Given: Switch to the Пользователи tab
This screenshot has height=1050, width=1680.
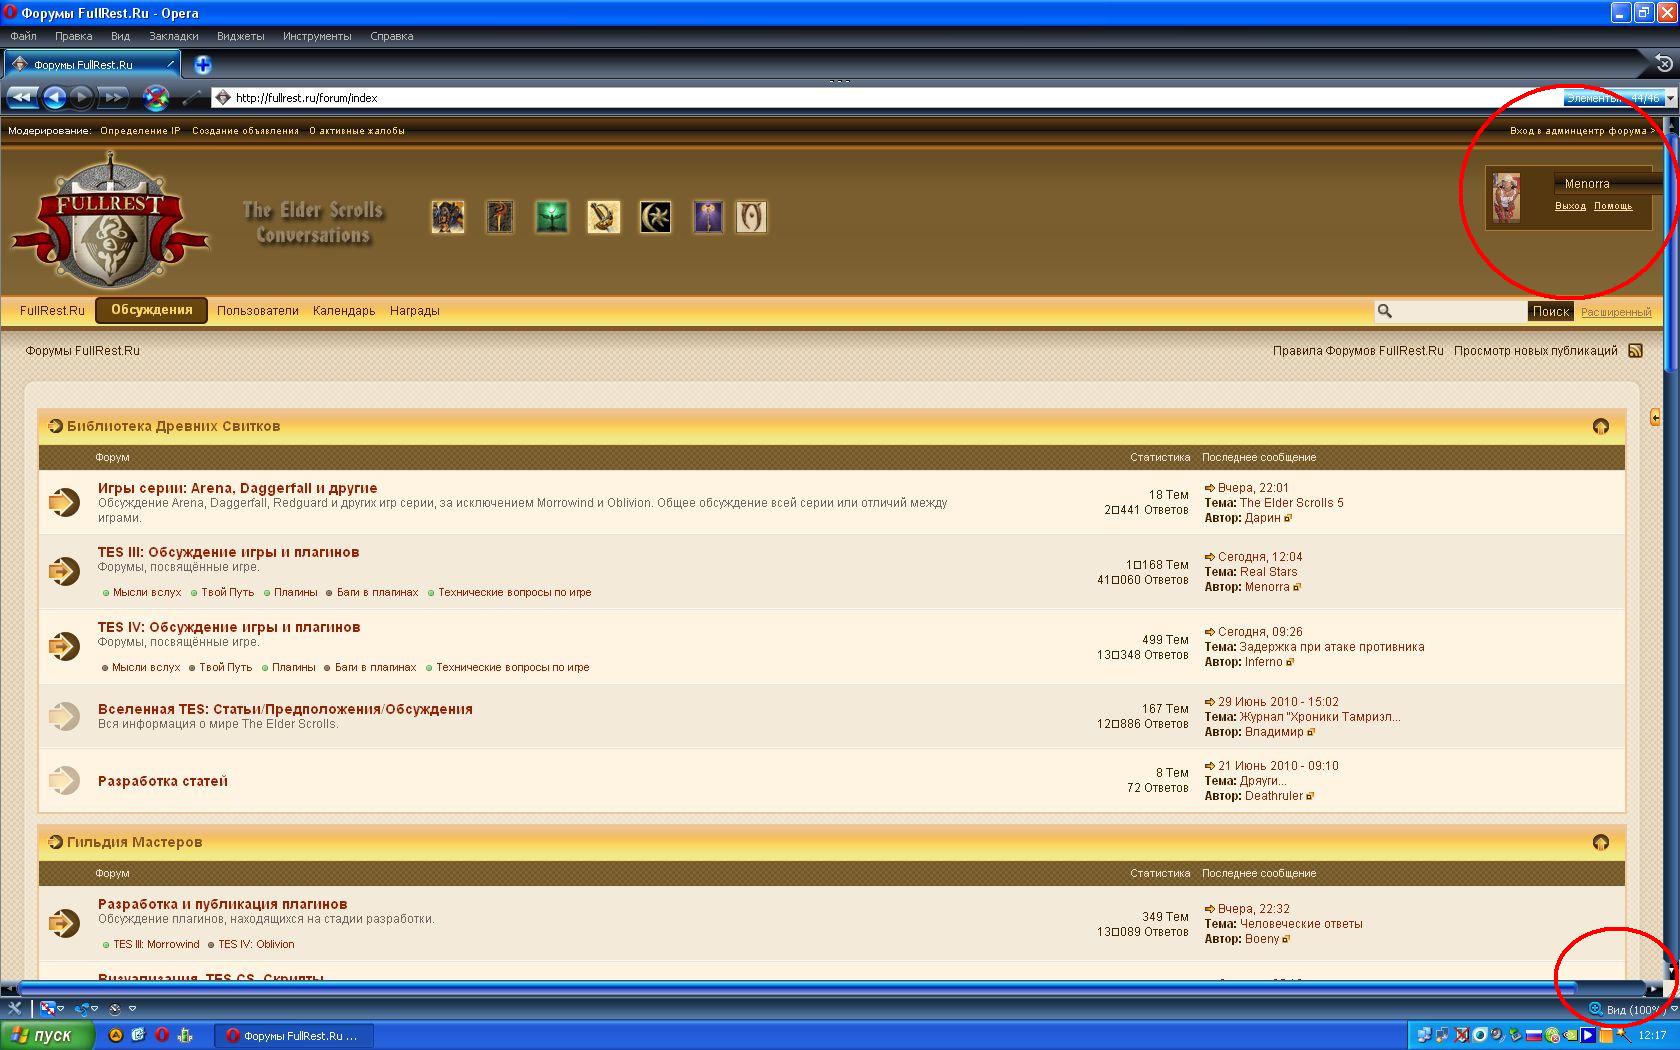Looking at the screenshot, I should [257, 311].
